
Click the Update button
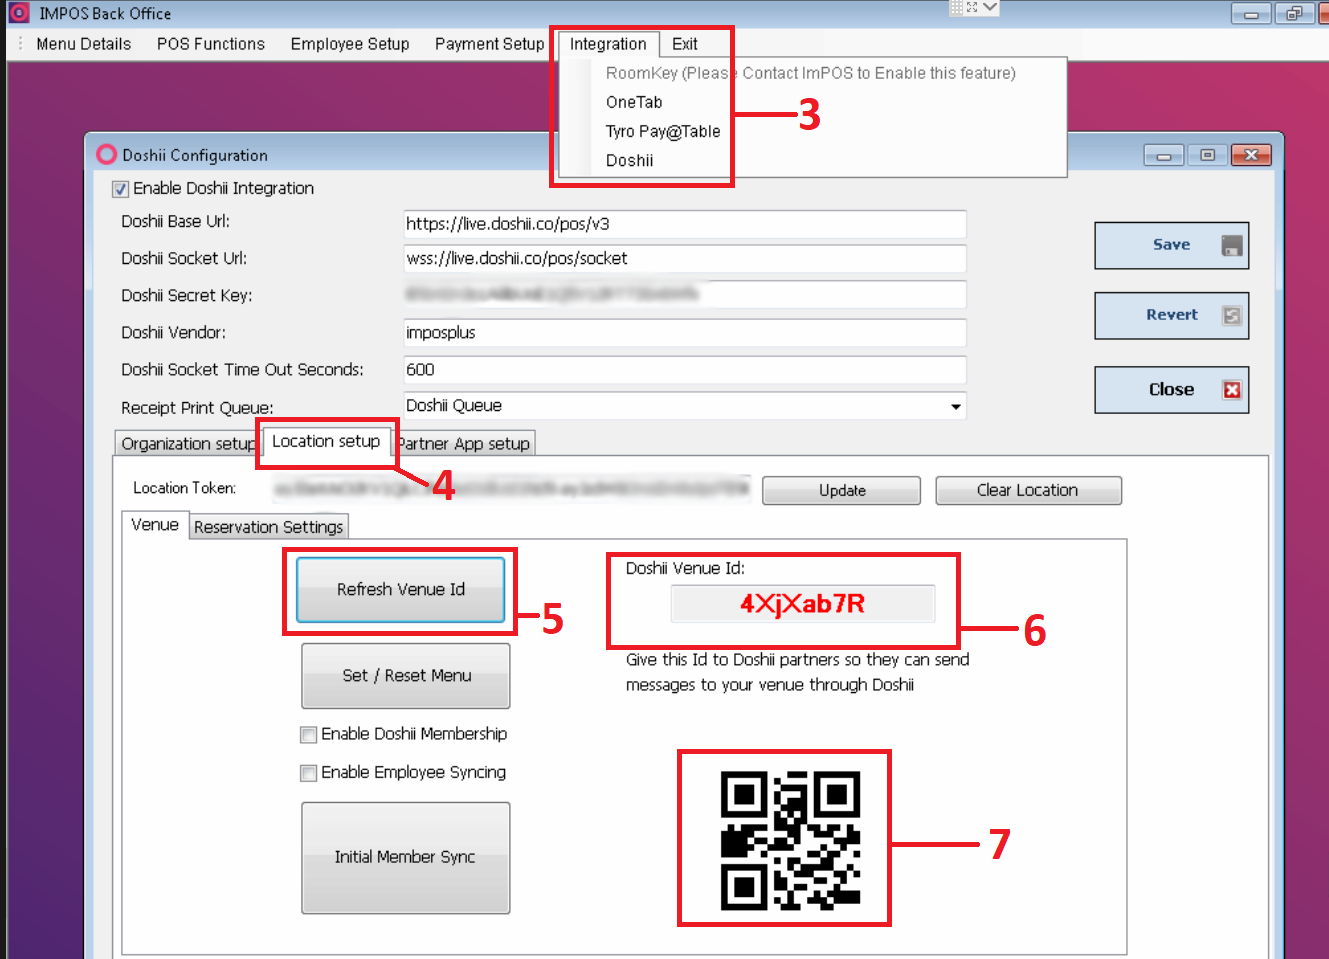(x=842, y=491)
